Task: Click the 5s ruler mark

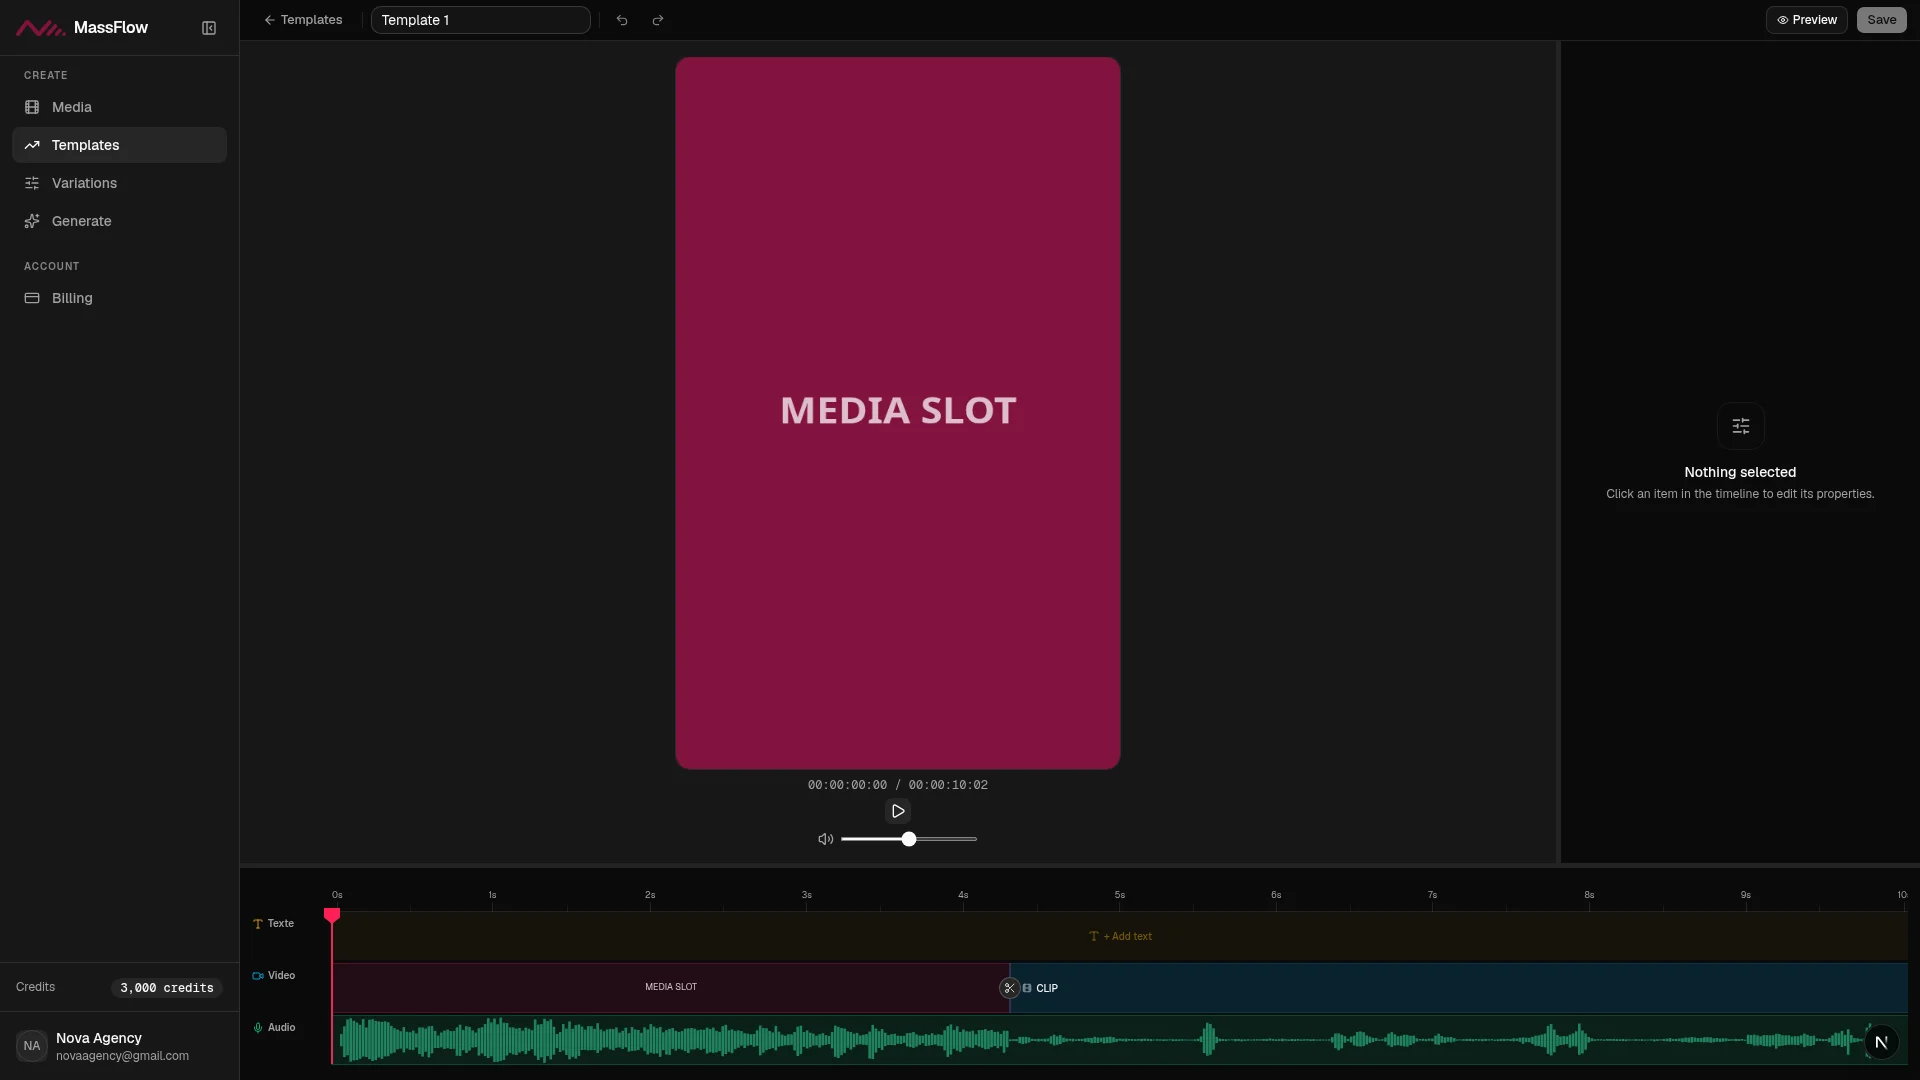Action: coord(1120,895)
